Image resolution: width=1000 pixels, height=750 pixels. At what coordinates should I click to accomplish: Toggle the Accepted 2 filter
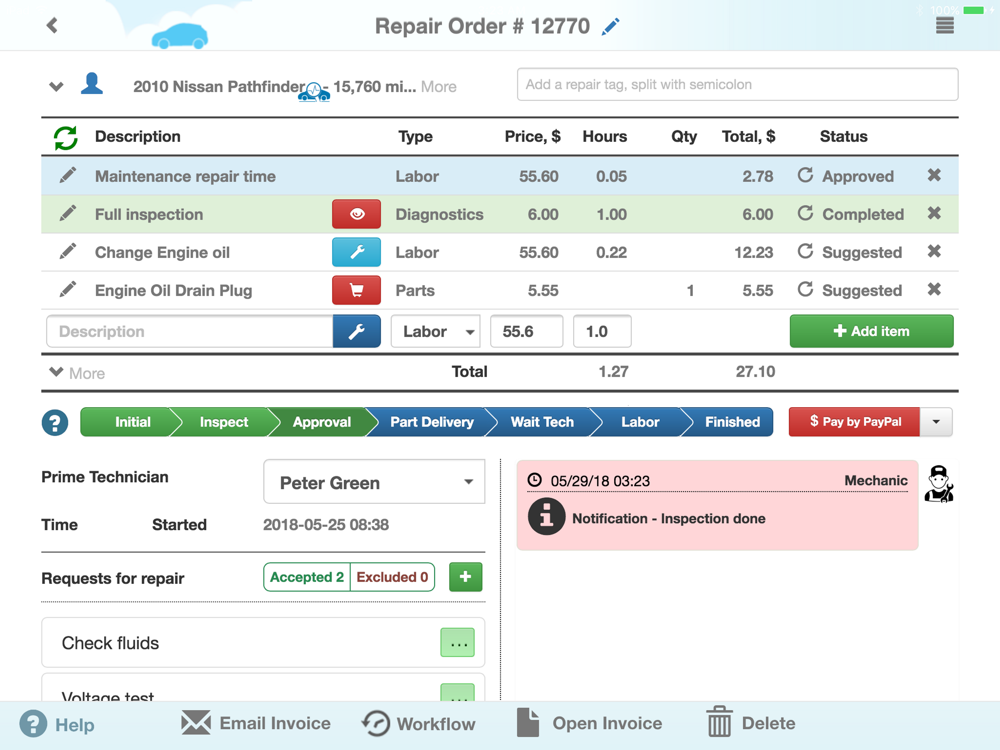[307, 577]
